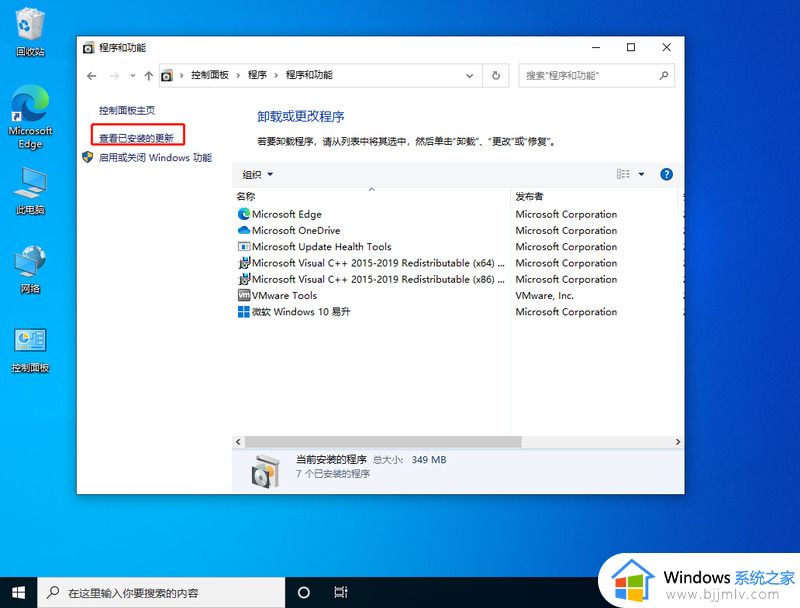Select Visual C++ 2015-2019 Redistributable (x86) row
The height and width of the screenshot is (608, 800).
pos(458,280)
